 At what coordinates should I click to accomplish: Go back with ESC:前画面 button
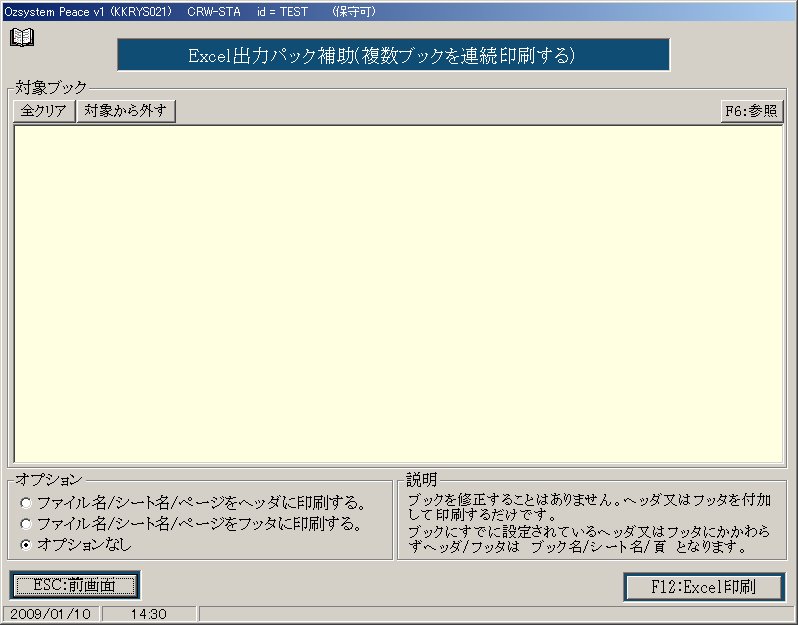(x=75, y=585)
